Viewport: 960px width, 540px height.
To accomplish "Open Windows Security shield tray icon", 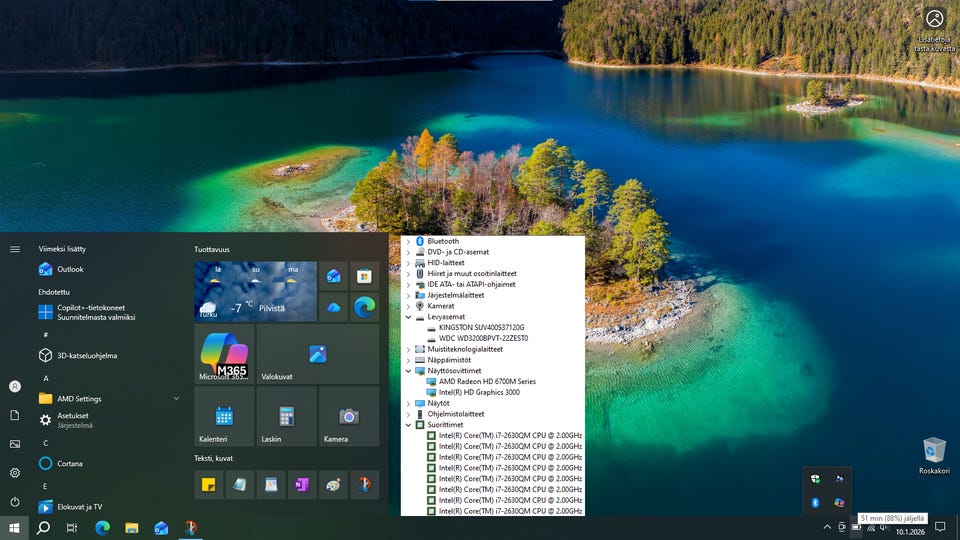I will [x=815, y=479].
